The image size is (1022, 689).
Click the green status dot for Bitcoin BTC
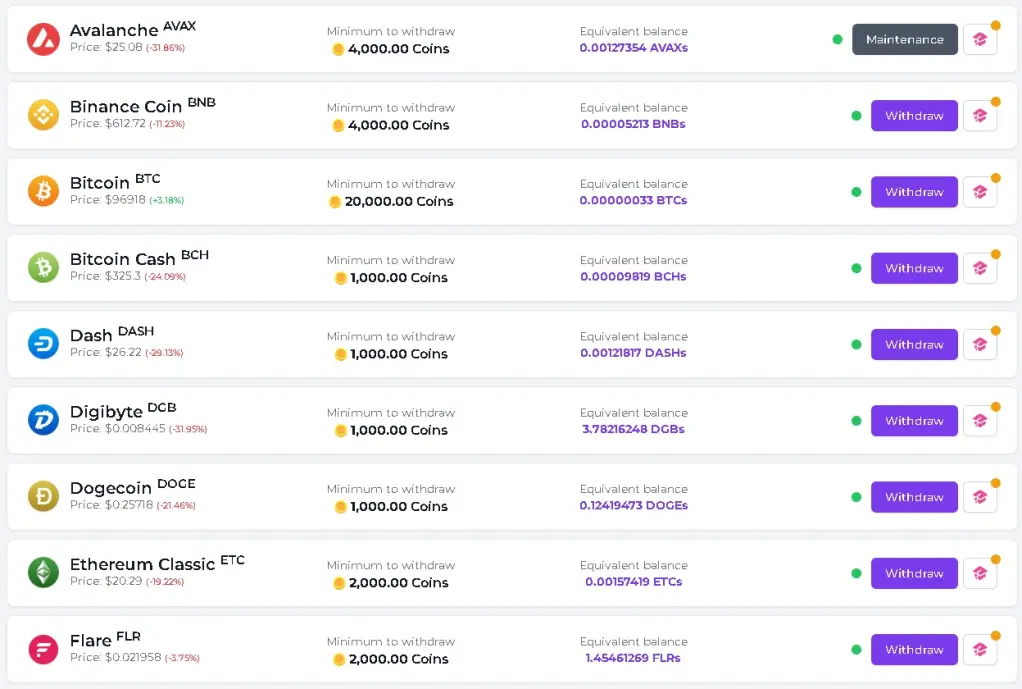coord(856,192)
